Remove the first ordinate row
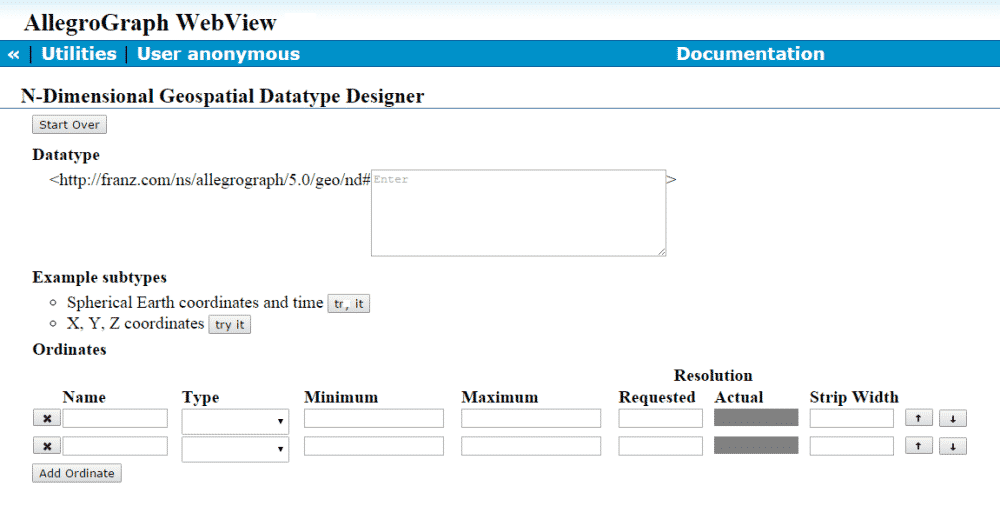 46,418
